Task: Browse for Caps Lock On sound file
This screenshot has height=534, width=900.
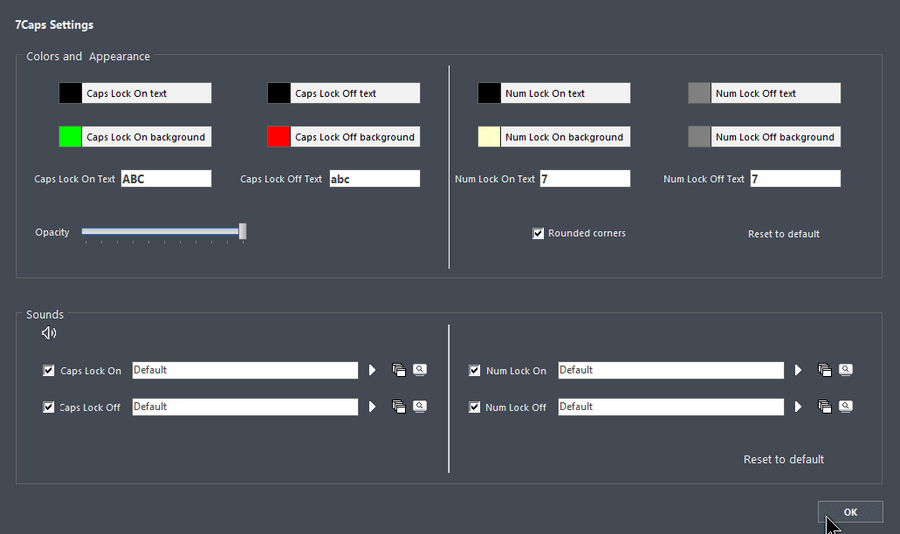Action: tap(420, 370)
